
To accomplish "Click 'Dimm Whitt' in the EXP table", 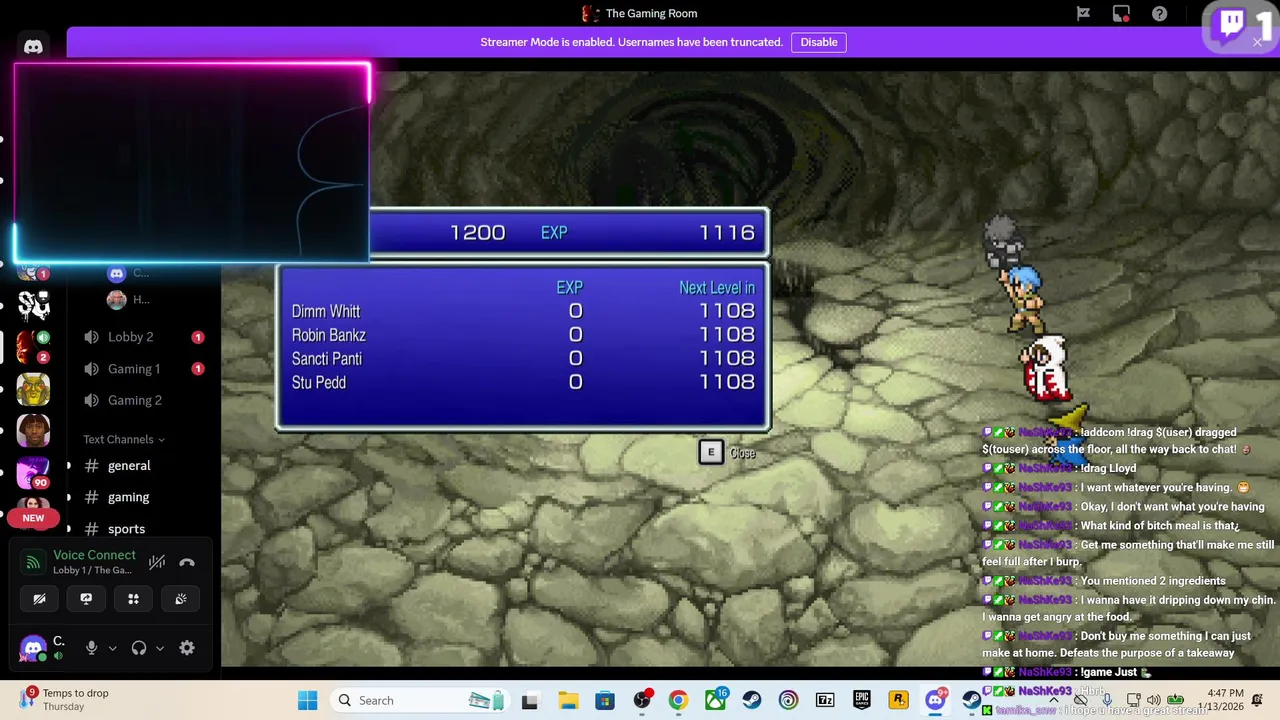I will pos(326,312).
